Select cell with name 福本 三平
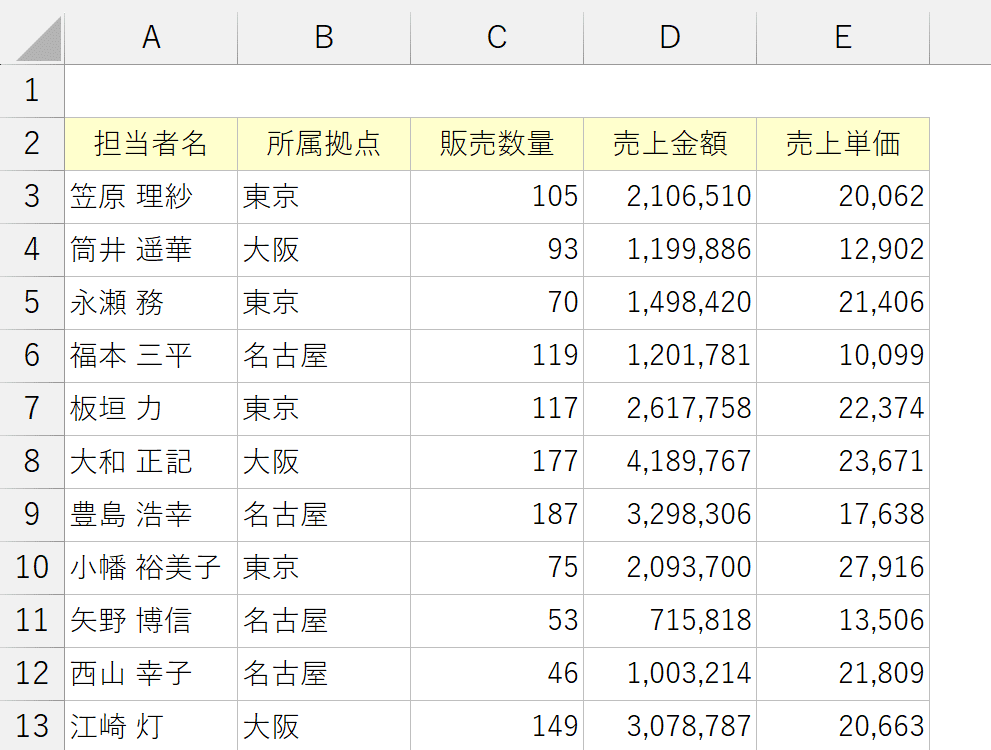Image resolution: width=991 pixels, height=750 pixels. click(151, 356)
